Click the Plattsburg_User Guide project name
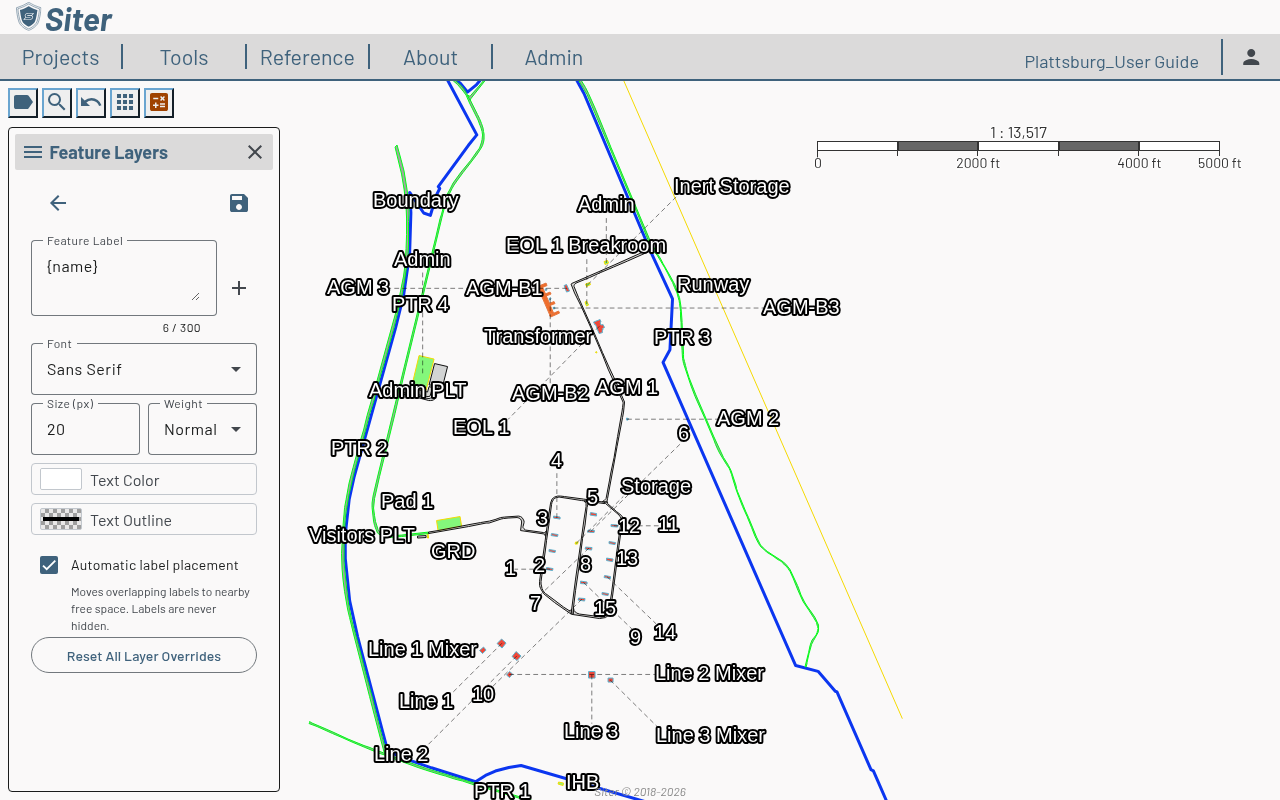 pos(1111,62)
